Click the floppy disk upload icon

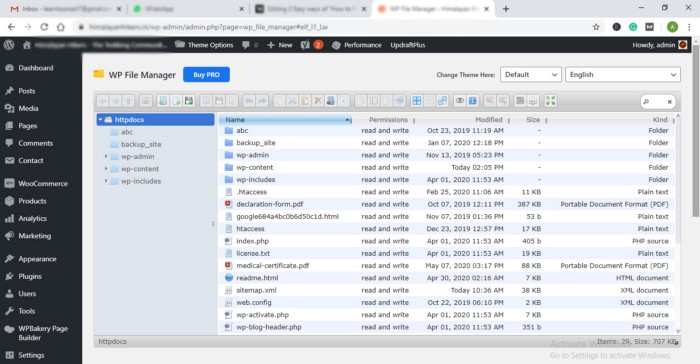point(189,101)
